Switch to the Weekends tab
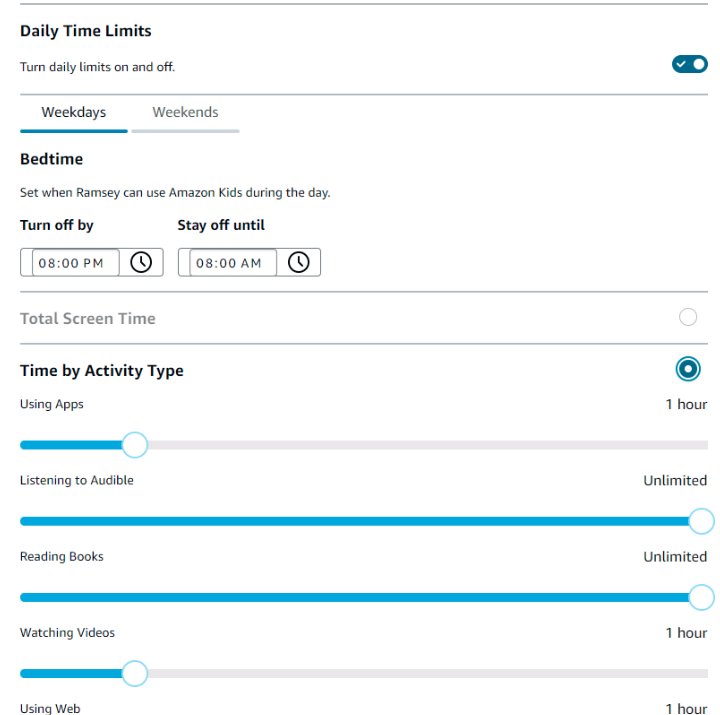This screenshot has height=715, width=720. tap(185, 113)
